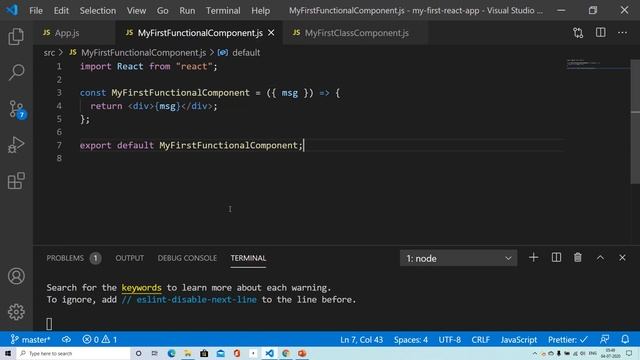Split the editor to the right
Viewport: 640px width, 360px height.
coord(600,33)
